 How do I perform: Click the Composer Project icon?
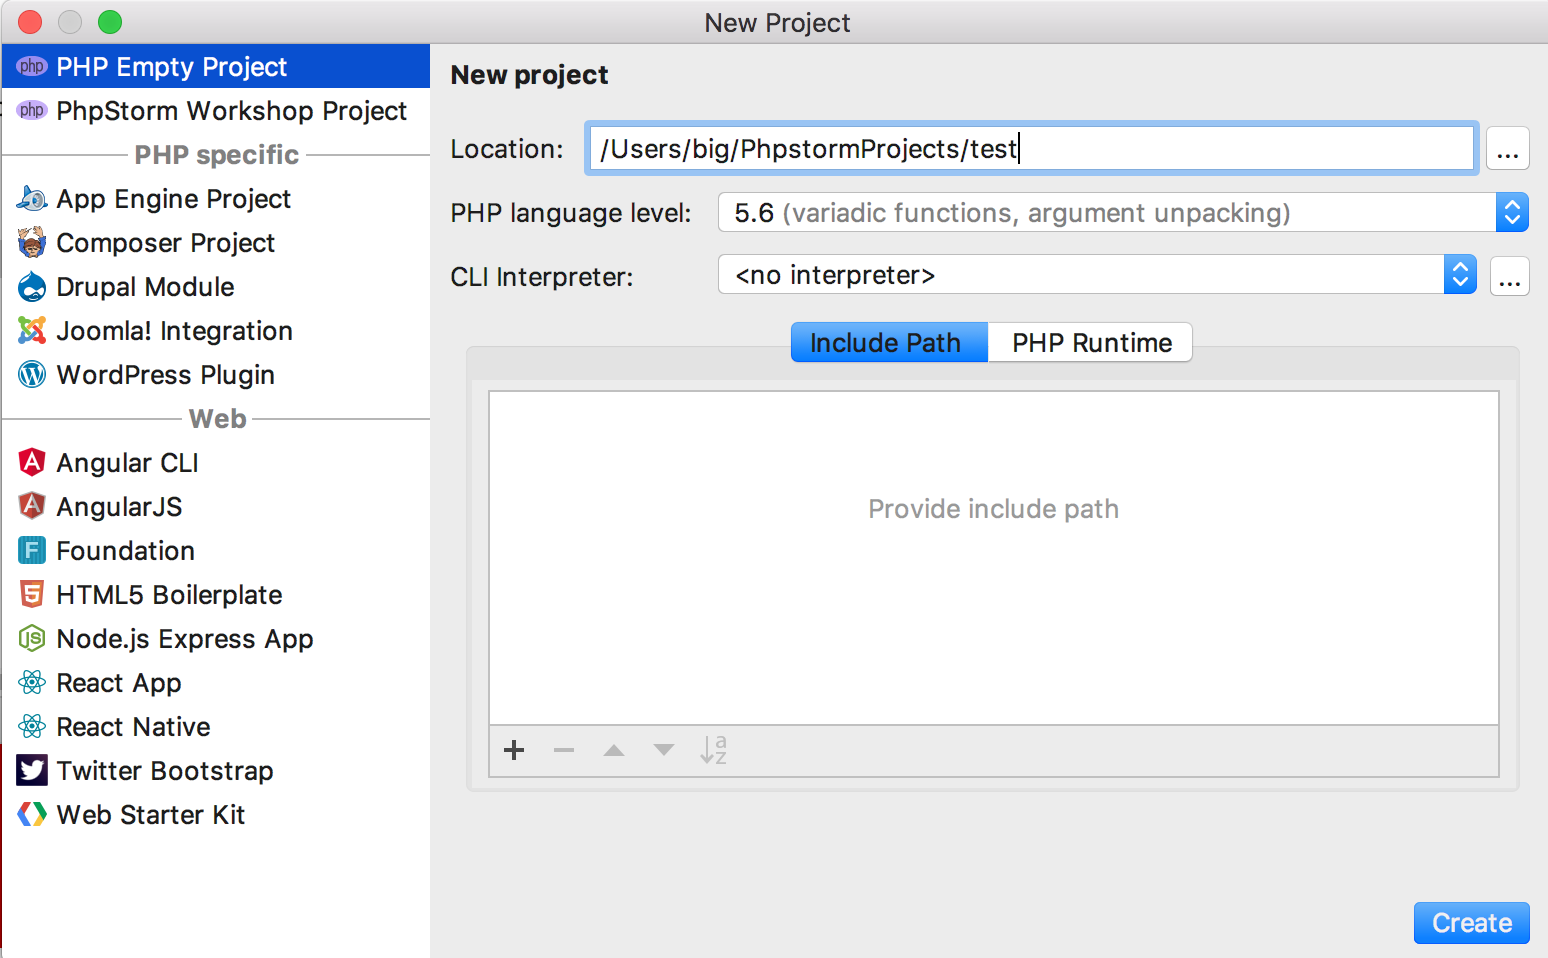point(32,242)
